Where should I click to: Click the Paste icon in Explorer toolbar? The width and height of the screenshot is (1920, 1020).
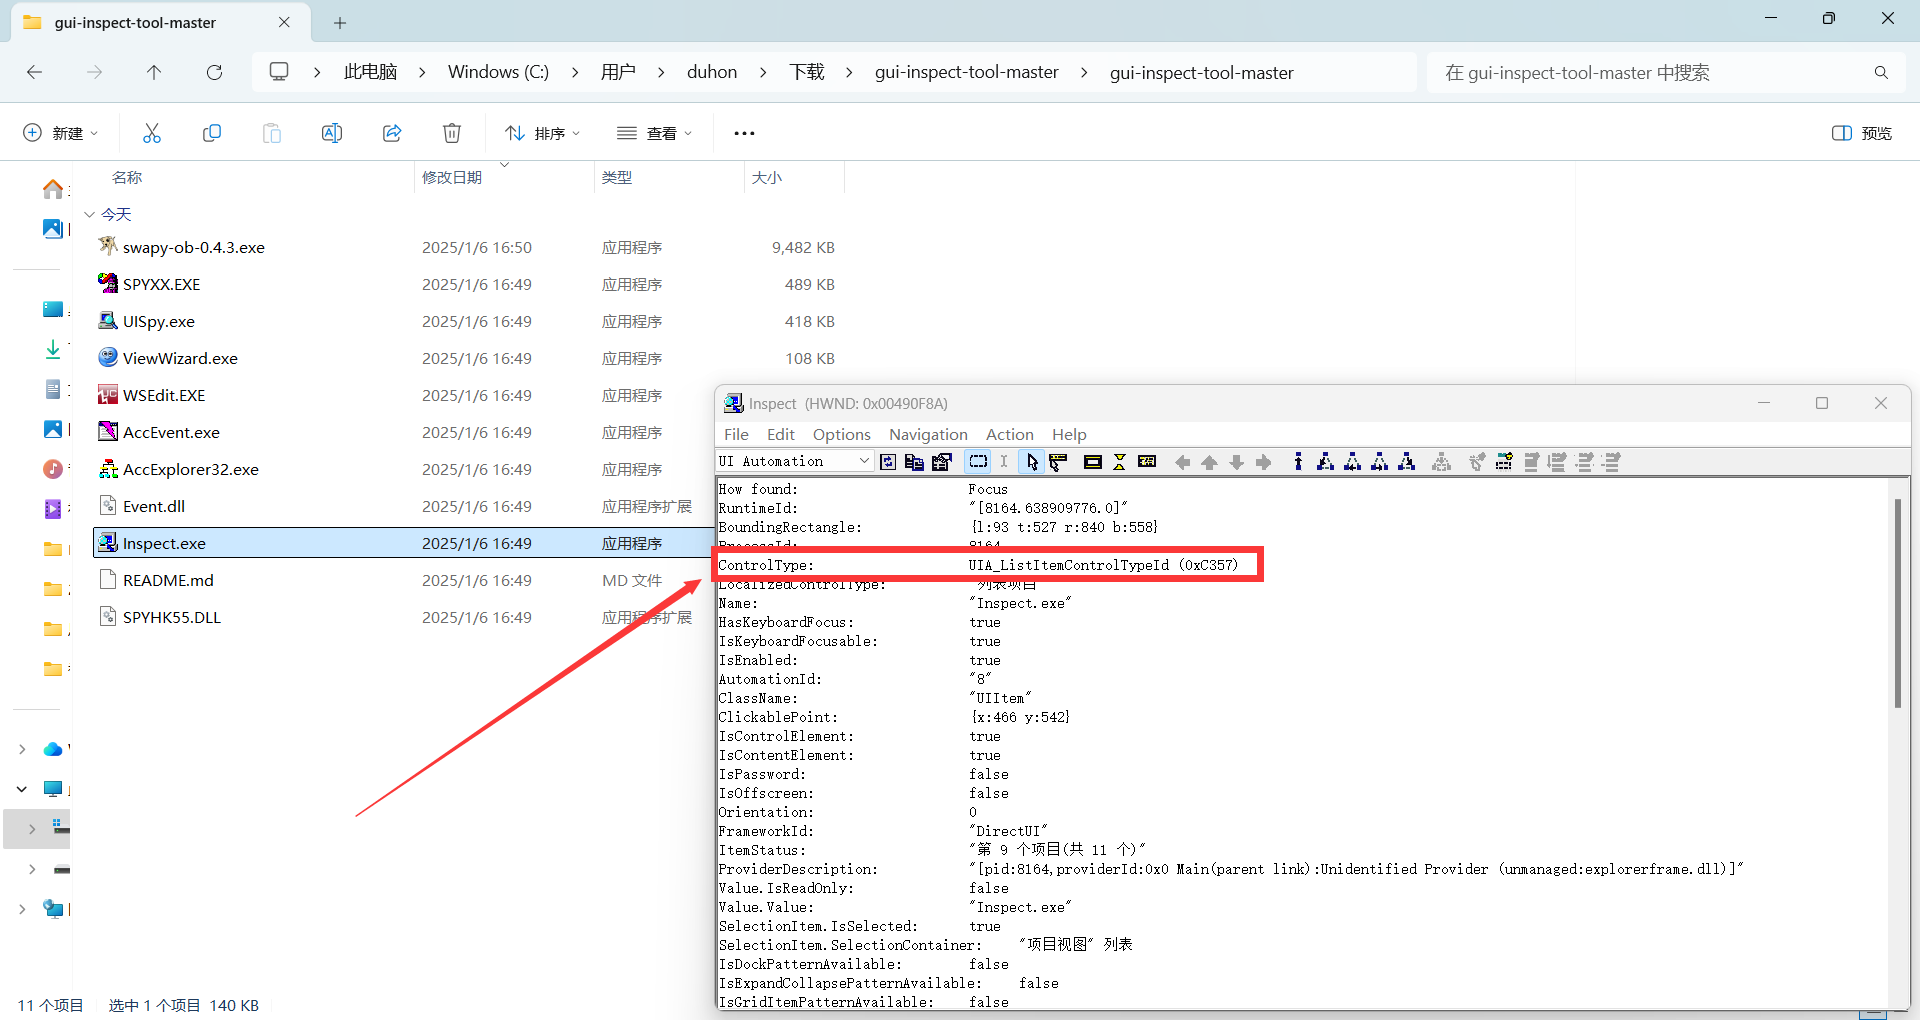pos(272,133)
